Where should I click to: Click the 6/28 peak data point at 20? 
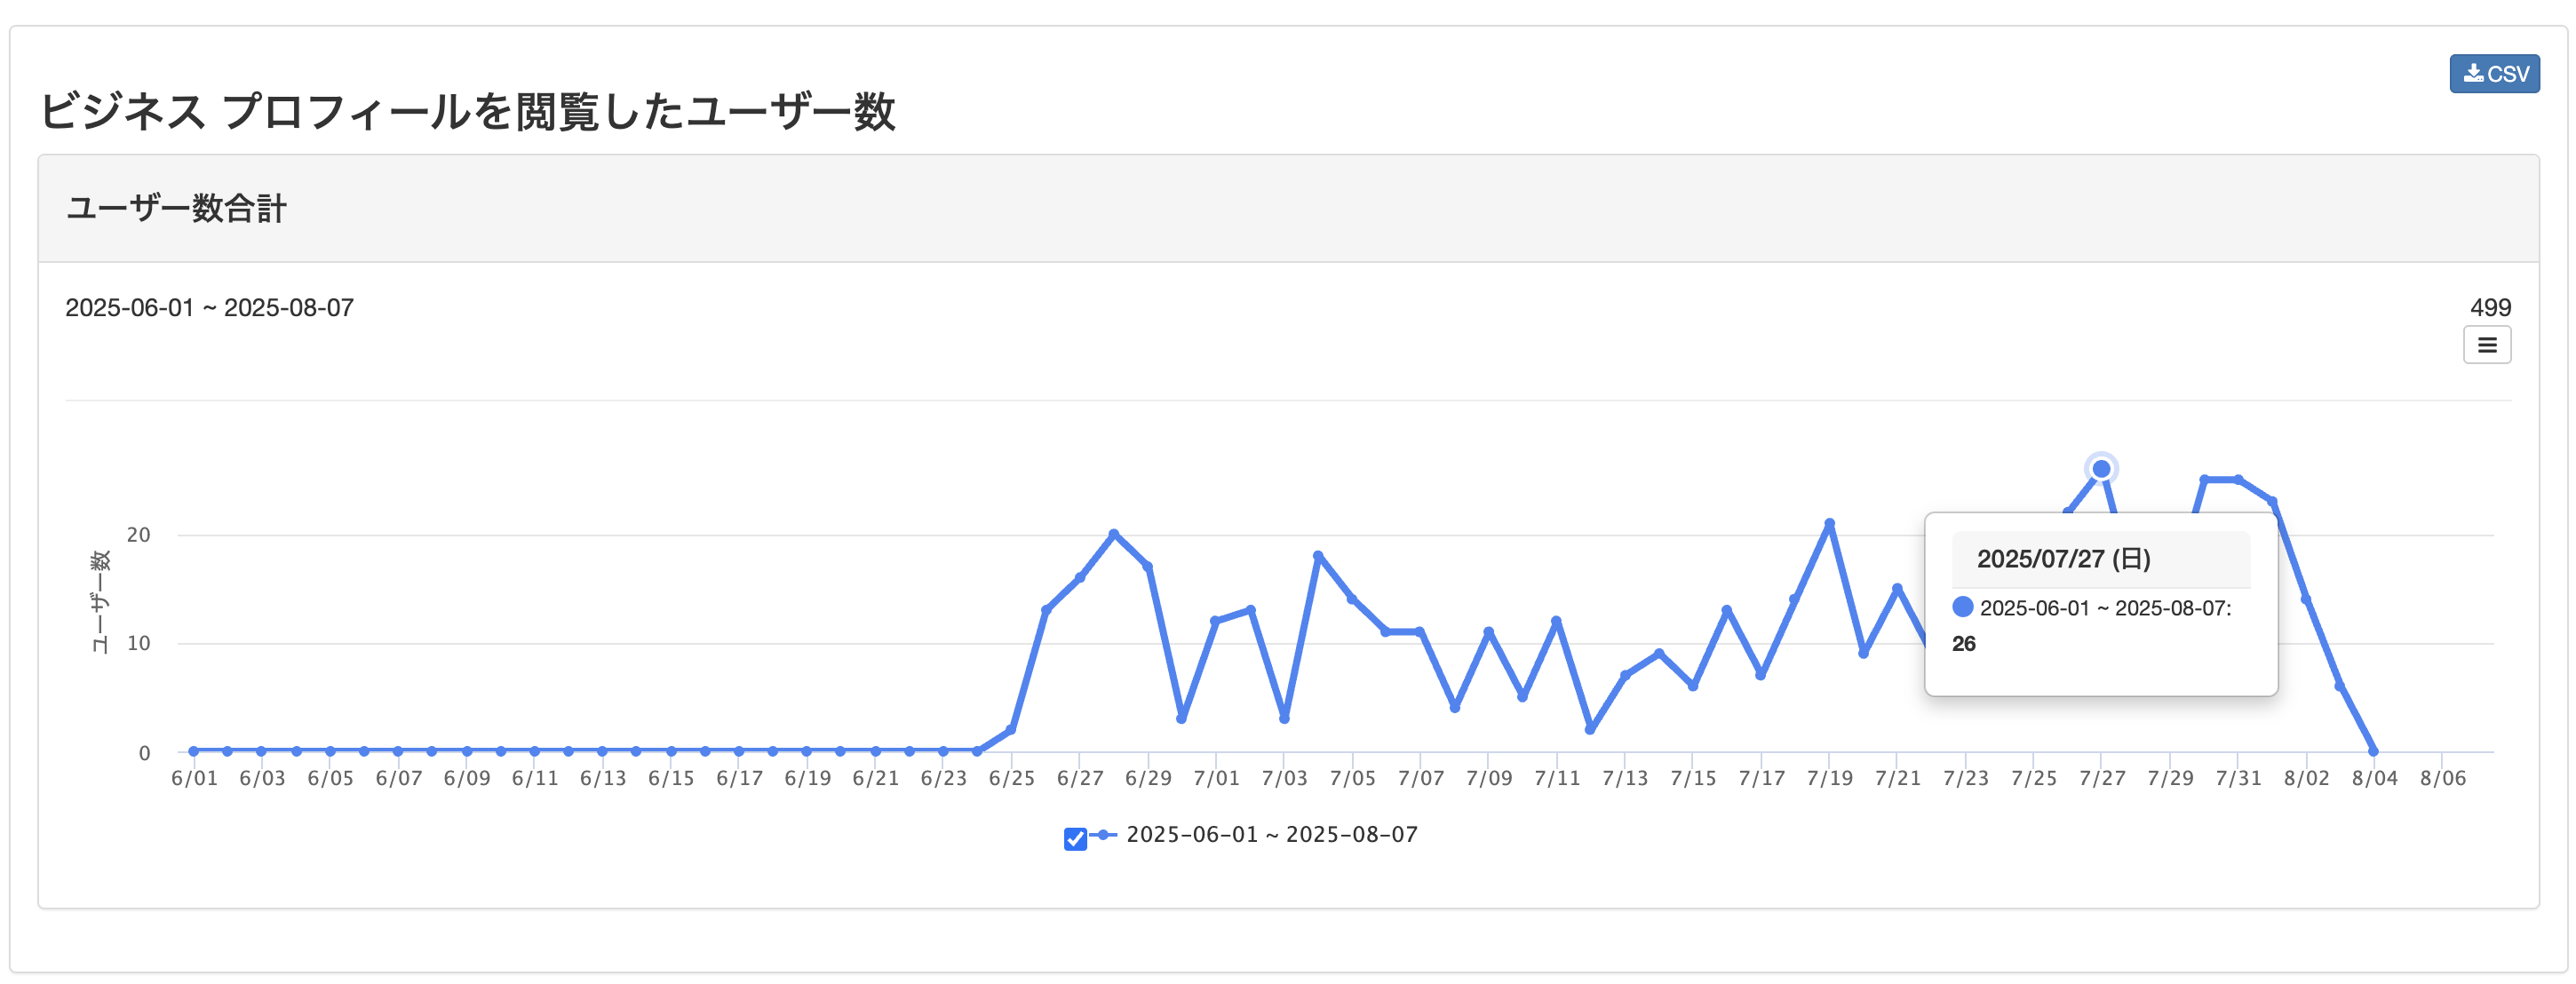pyautogui.click(x=1114, y=534)
